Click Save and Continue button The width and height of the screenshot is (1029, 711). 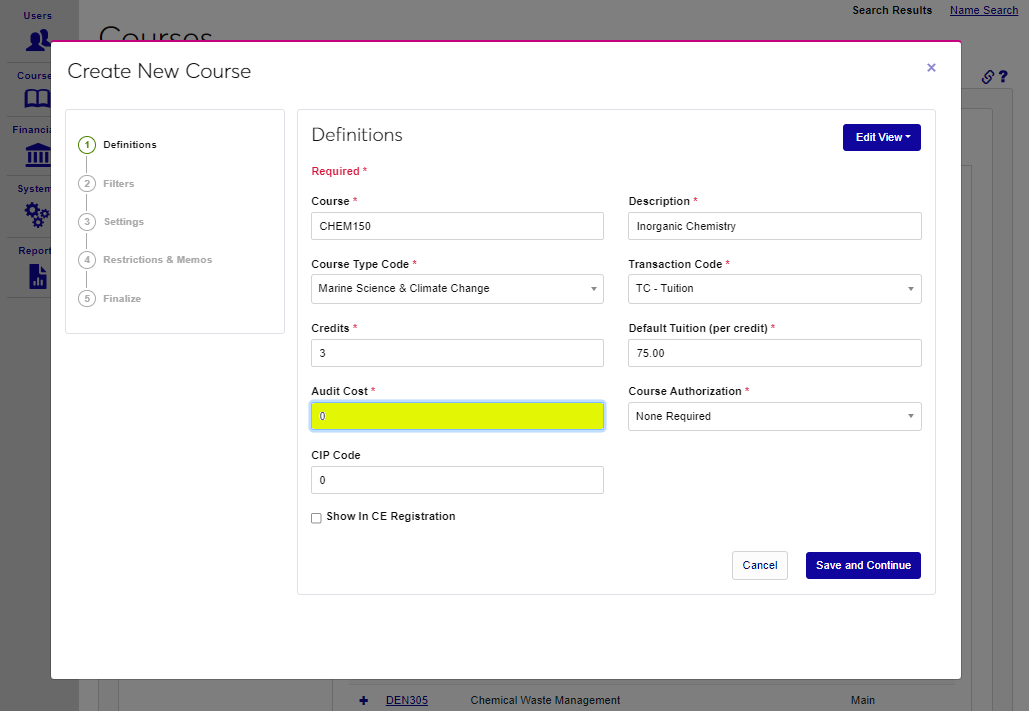pyautogui.click(x=863, y=566)
